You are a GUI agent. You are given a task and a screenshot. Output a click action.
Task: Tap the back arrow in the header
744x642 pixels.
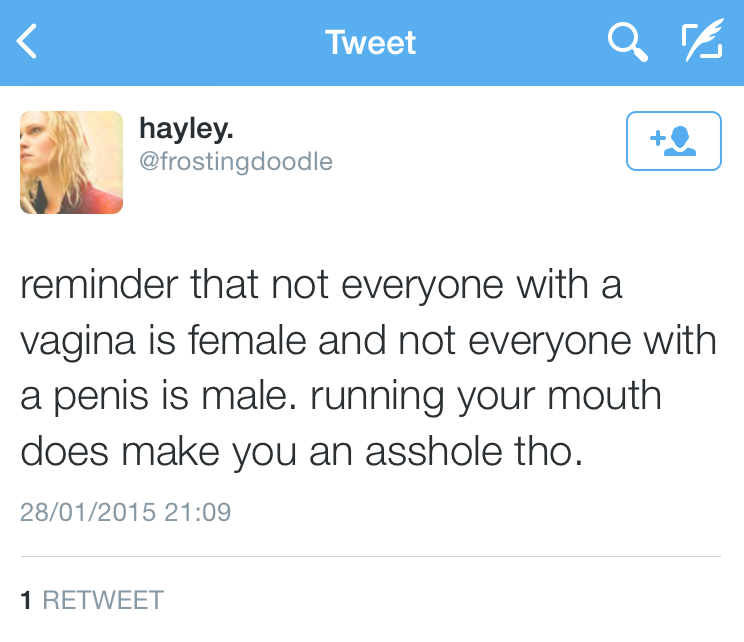pyautogui.click(x=28, y=42)
